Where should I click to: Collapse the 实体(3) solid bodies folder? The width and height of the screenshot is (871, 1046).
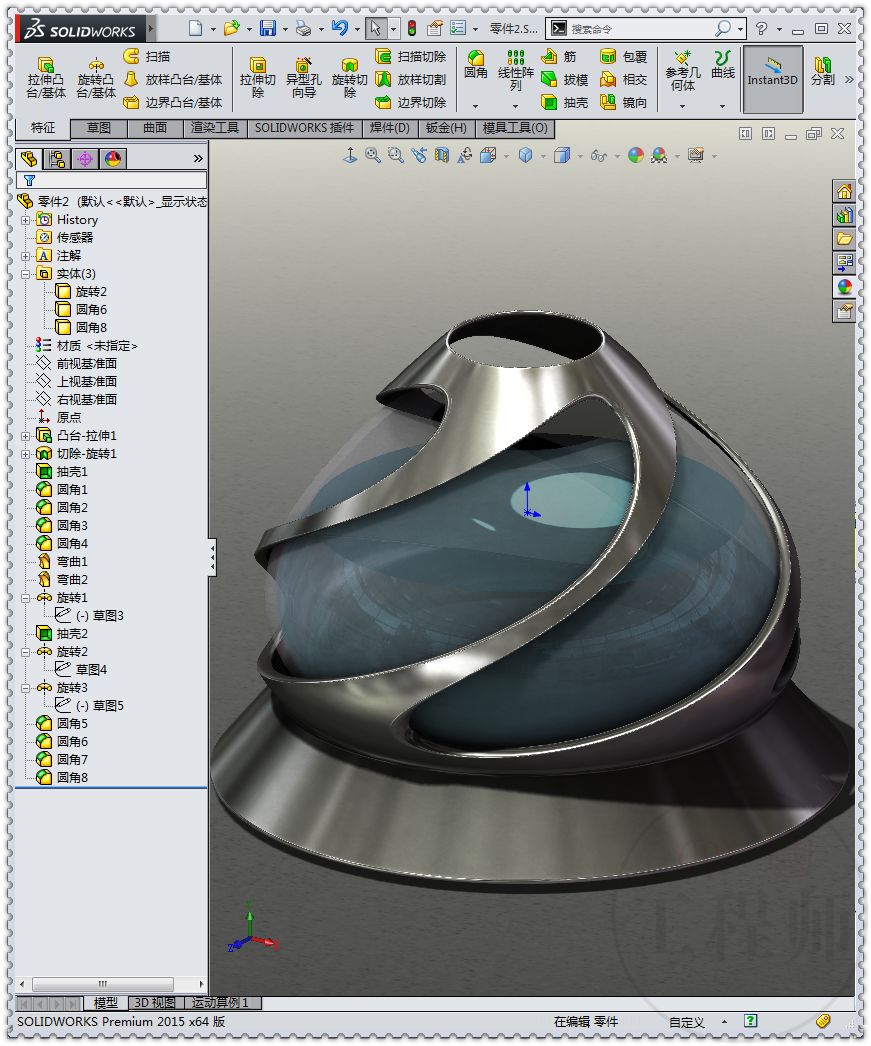click(x=25, y=274)
